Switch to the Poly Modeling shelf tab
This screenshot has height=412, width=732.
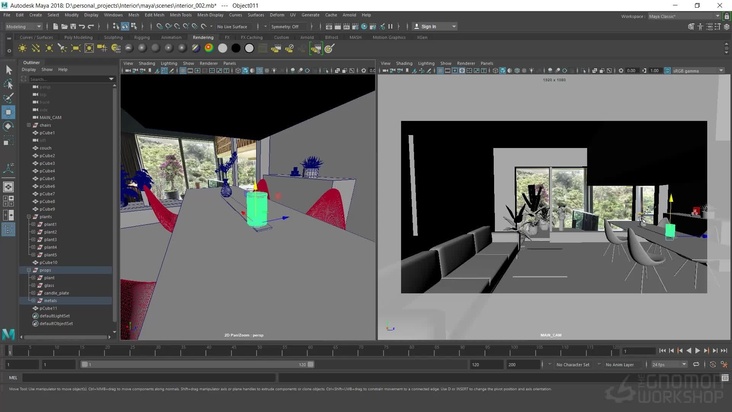point(78,37)
